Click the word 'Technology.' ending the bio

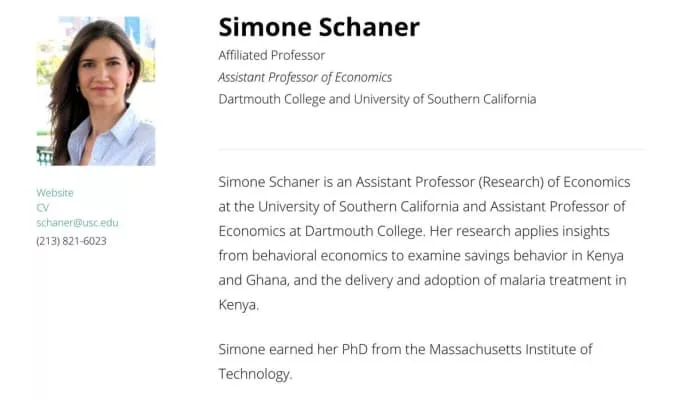pos(255,374)
